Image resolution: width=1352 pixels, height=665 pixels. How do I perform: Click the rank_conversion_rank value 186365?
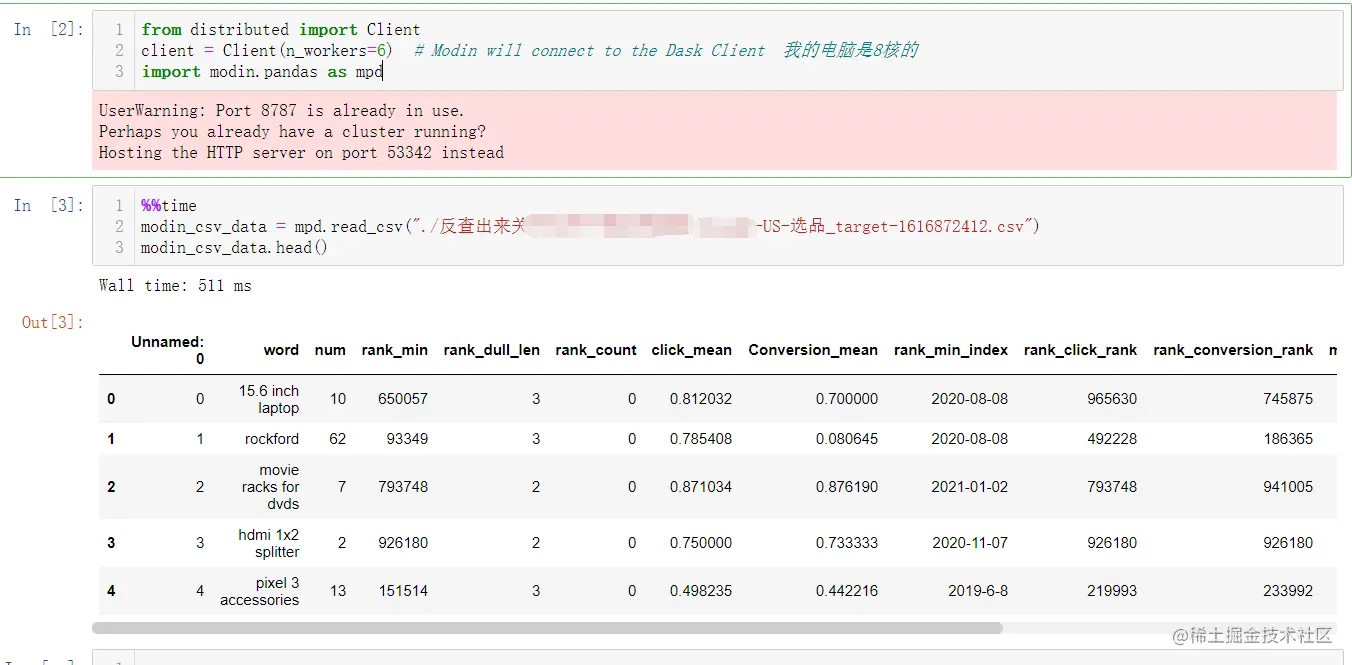pos(1288,439)
